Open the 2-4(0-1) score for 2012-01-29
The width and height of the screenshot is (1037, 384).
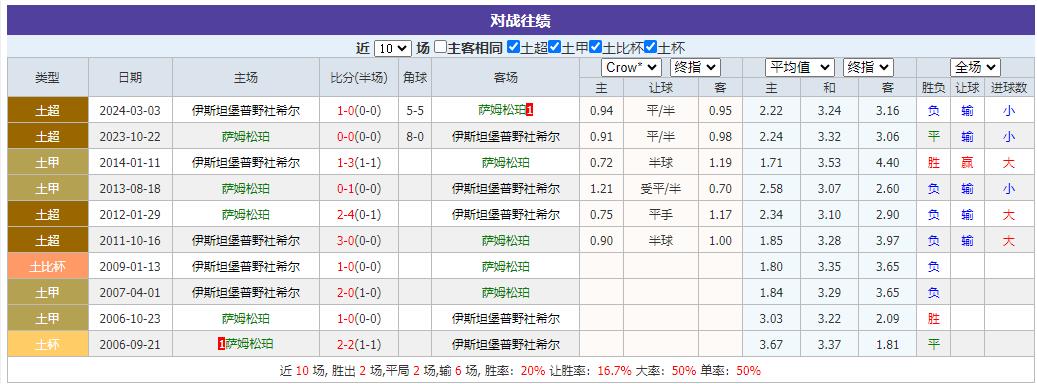click(x=359, y=215)
